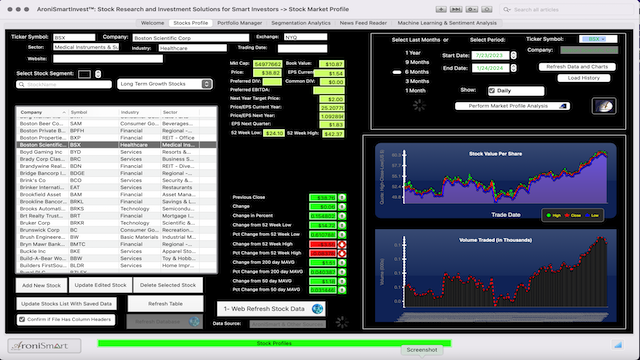
Task: Select the 9 Months period option
Action: [x=417, y=62]
